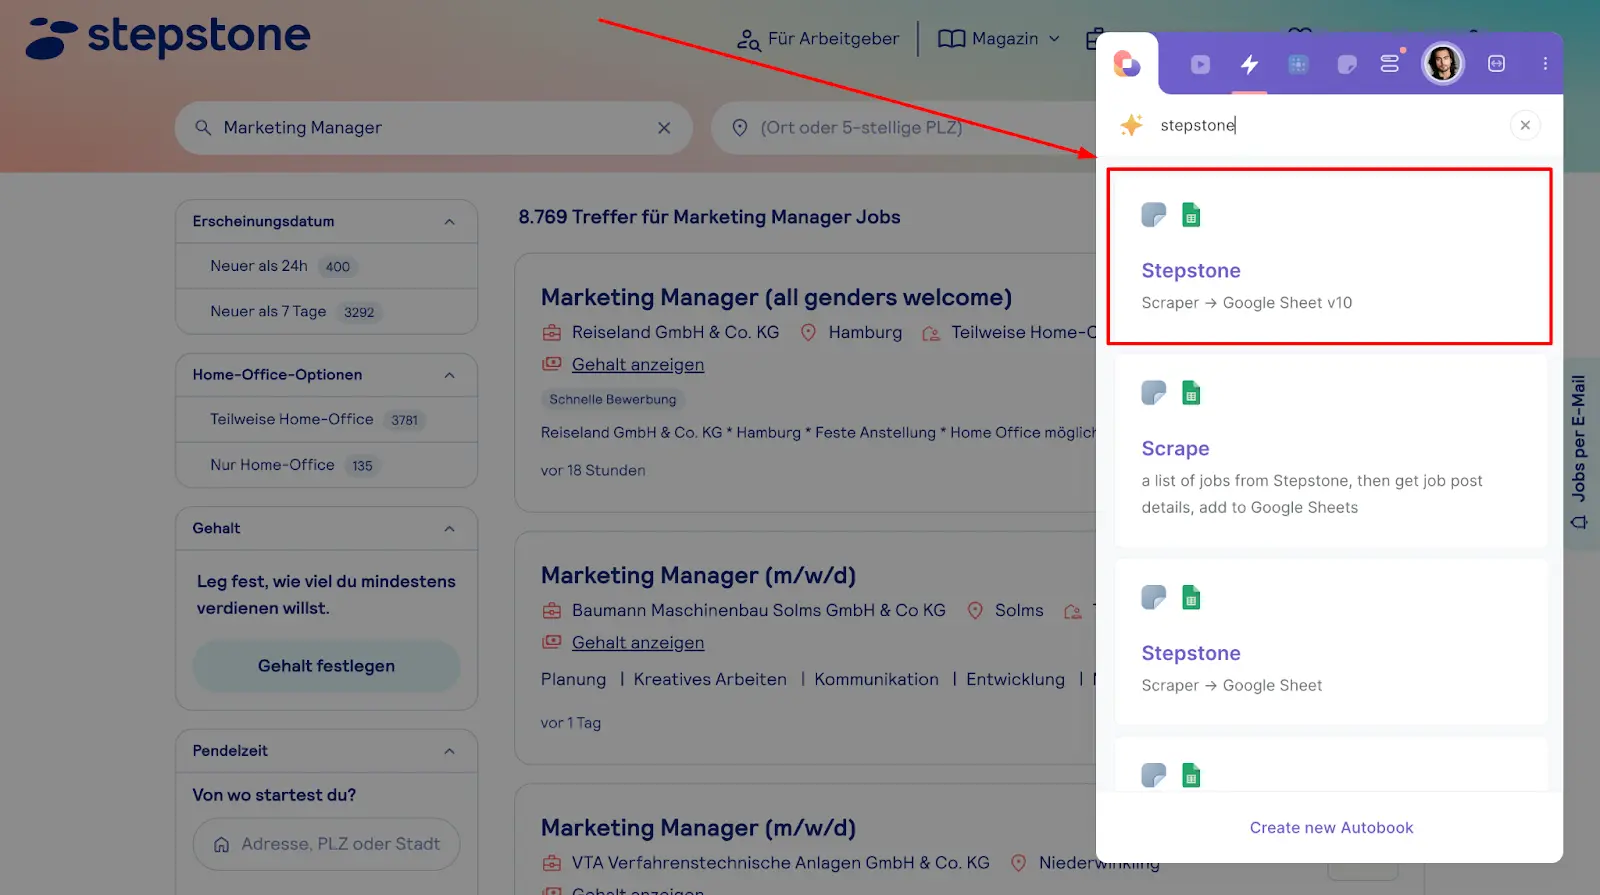The image size is (1600, 895).
Task: Open the blue grid icon in extension toolbar
Action: click(x=1298, y=64)
